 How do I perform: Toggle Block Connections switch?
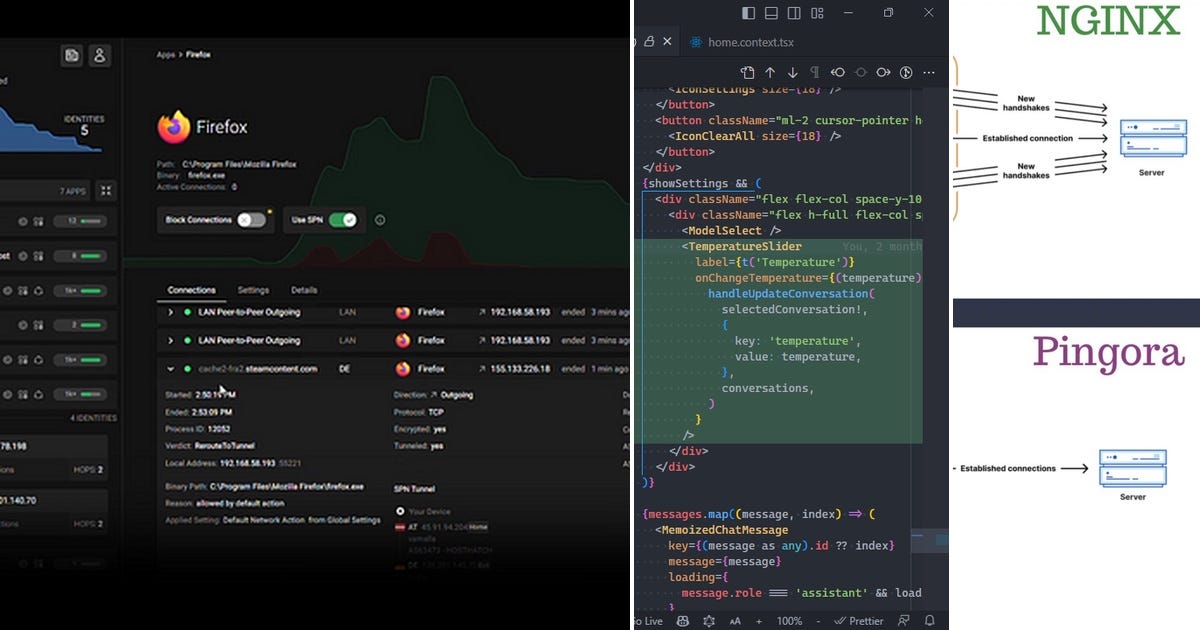click(x=252, y=220)
